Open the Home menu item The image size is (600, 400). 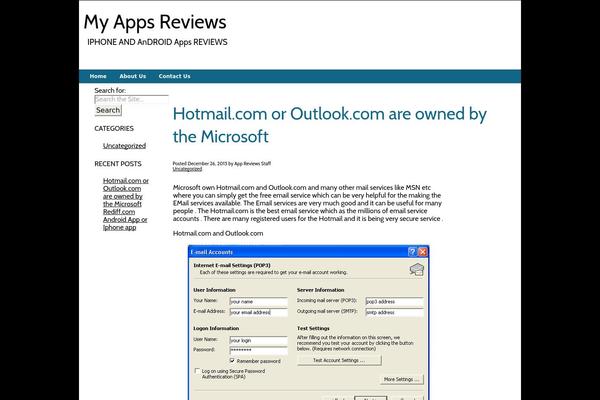coord(98,76)
